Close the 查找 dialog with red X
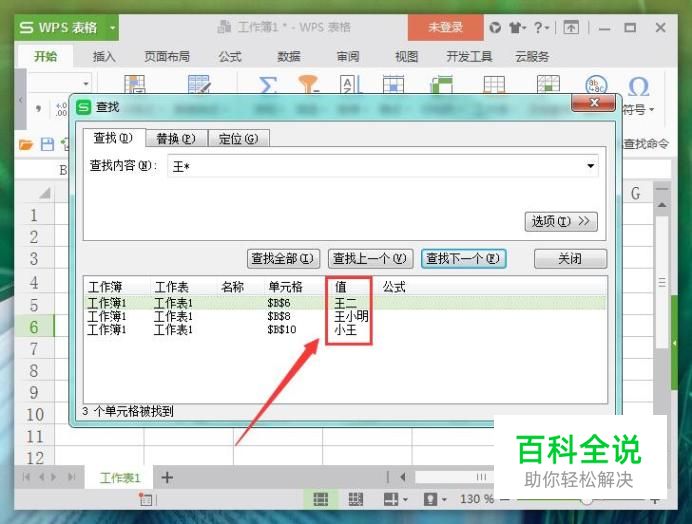Screen dimensions: 692x524 coord(594,103)
